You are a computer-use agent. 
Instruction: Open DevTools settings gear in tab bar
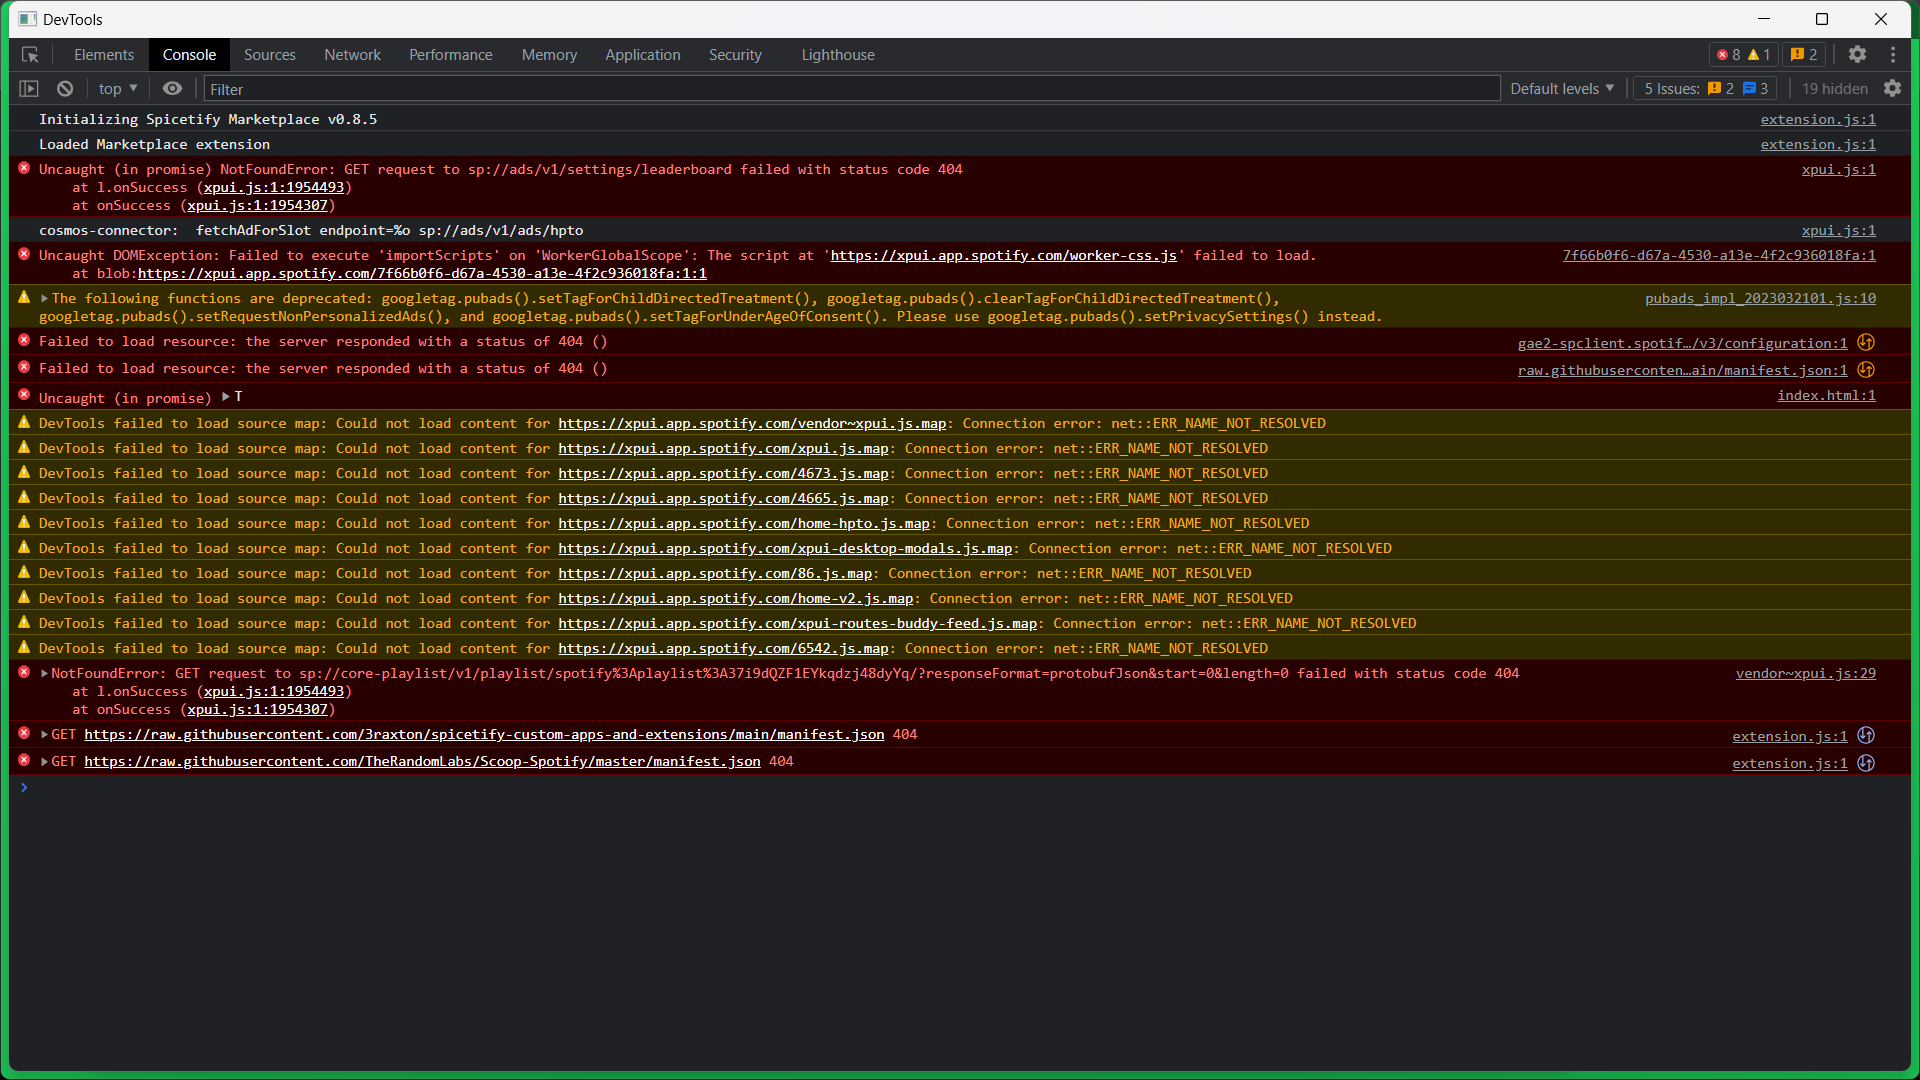1857,55
